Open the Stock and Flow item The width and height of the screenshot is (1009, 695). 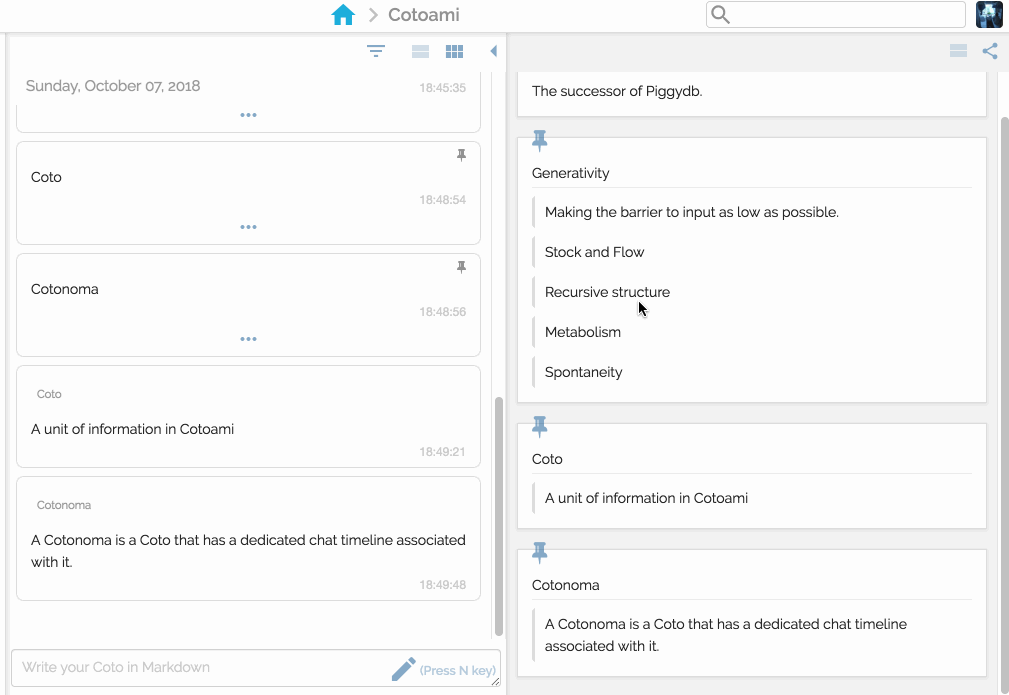[x=594, y=252]
